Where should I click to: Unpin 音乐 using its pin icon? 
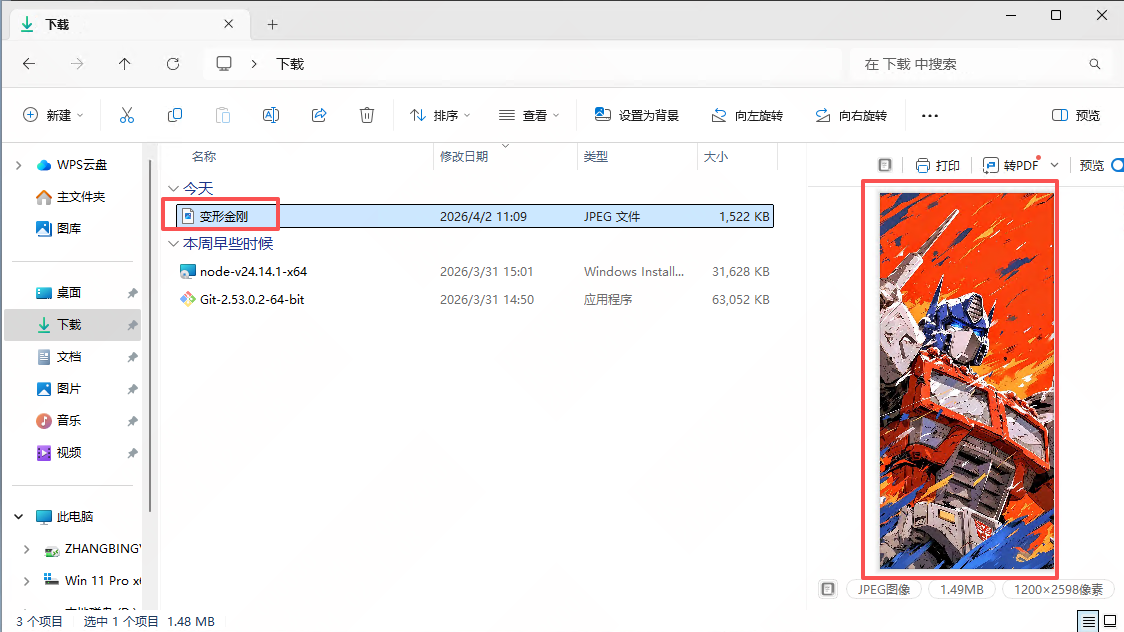[x=133, y=421]
